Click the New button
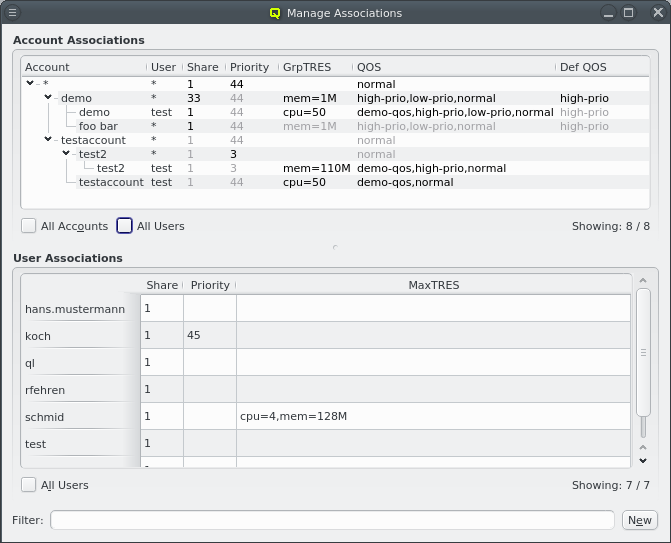The image size is (671, 543). coord(640,520)
